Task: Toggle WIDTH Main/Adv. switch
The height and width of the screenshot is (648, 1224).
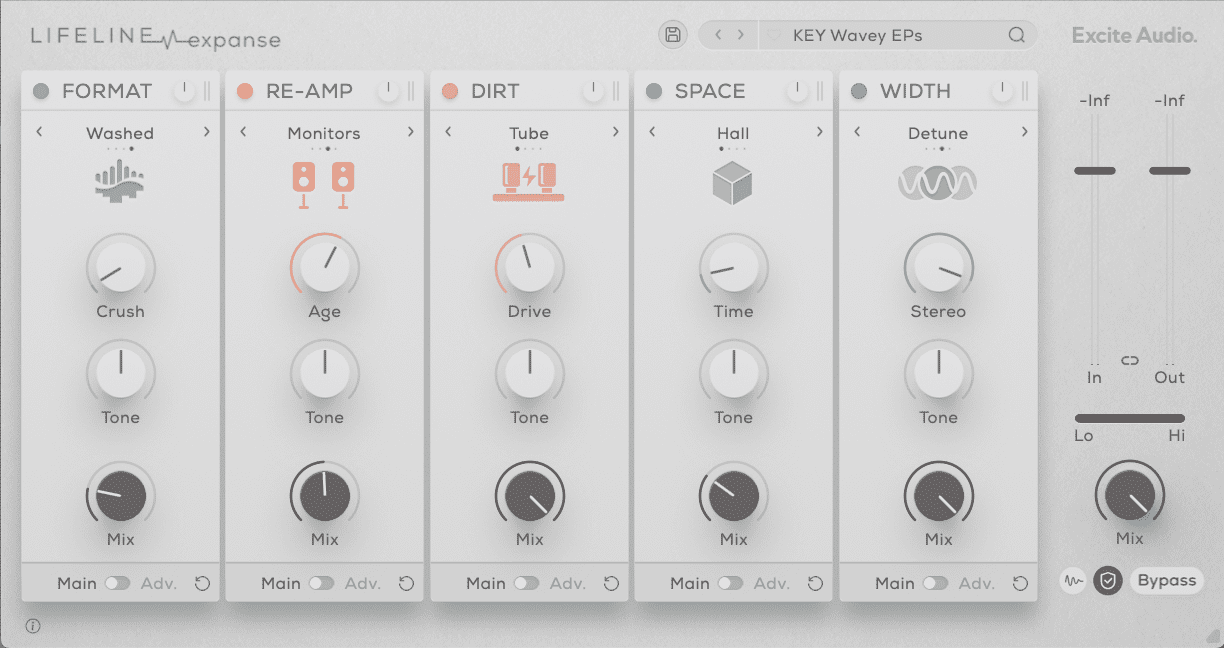Action: (x=936, y=583)
